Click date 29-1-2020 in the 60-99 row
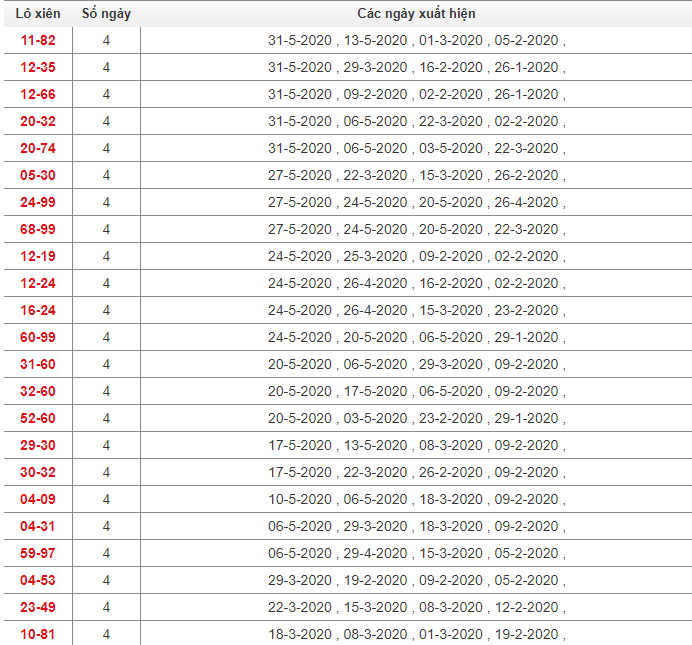This screenshot has height=645, width=692. click(x=527, y=337)
